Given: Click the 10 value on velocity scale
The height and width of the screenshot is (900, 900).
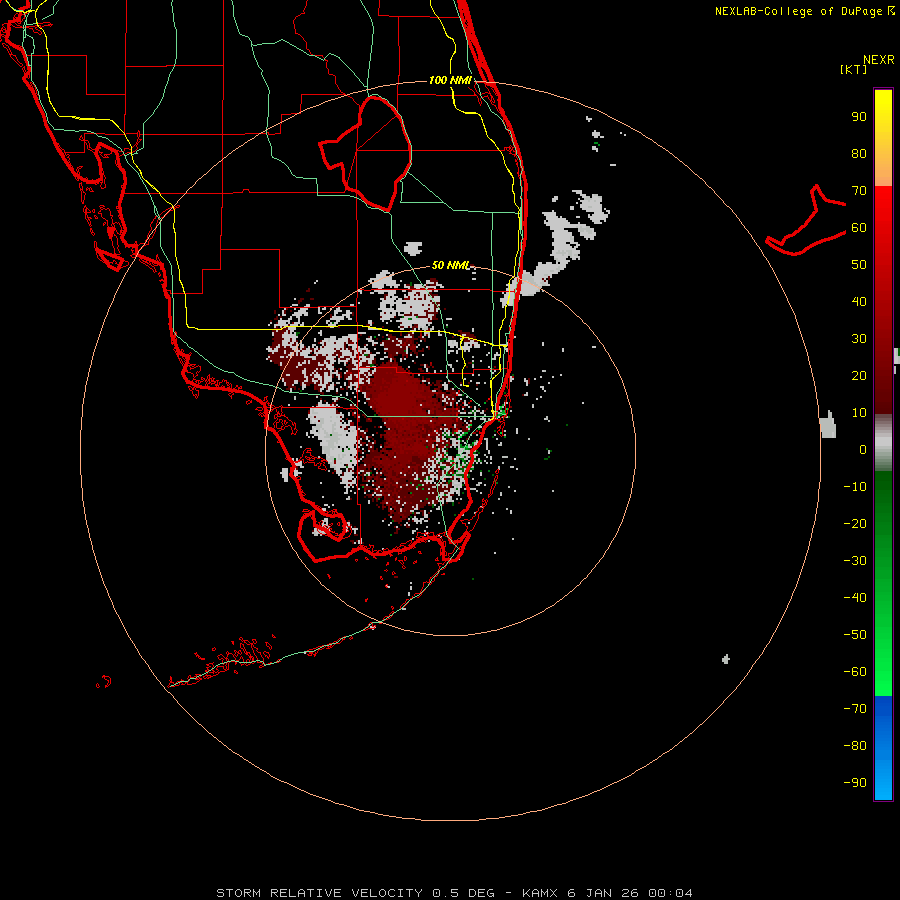Looking at the screenshot, I should point(859,413).
